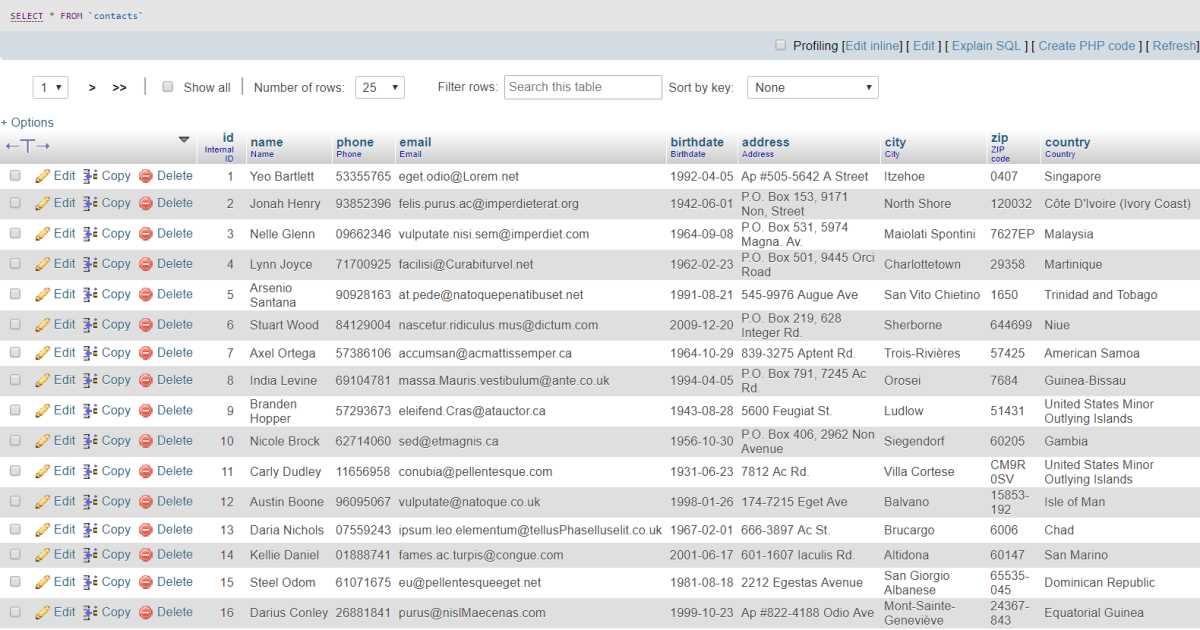Screen dimensions: 1200x630
Task: Open the Number of rows dropdown
Action: tap(380, 87)
